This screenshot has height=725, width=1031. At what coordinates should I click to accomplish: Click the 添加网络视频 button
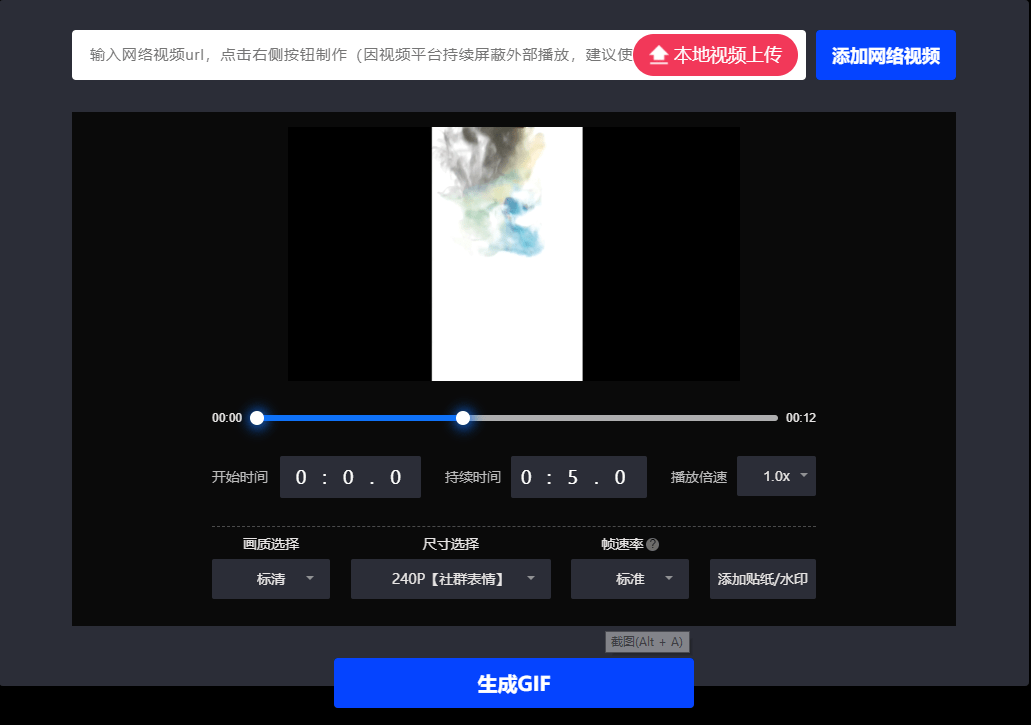[x=885, y=55]
